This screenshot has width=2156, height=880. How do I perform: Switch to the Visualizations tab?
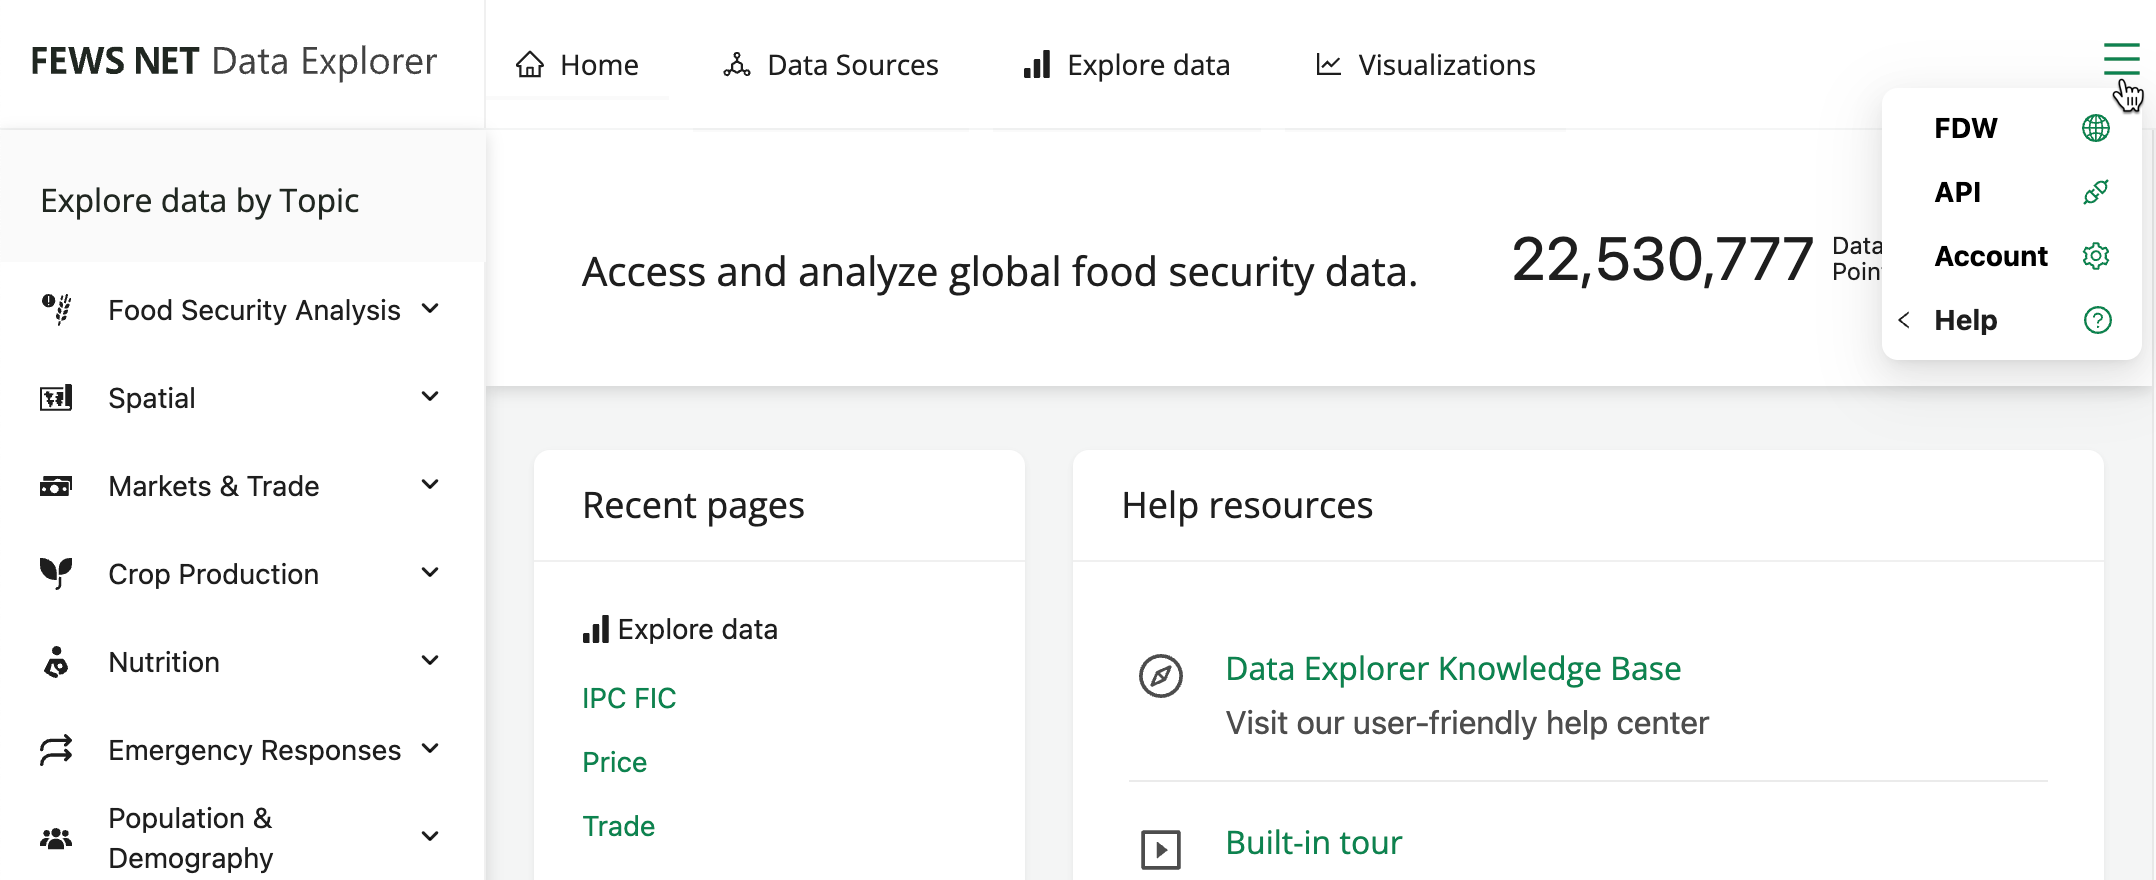click(1425, 65)
